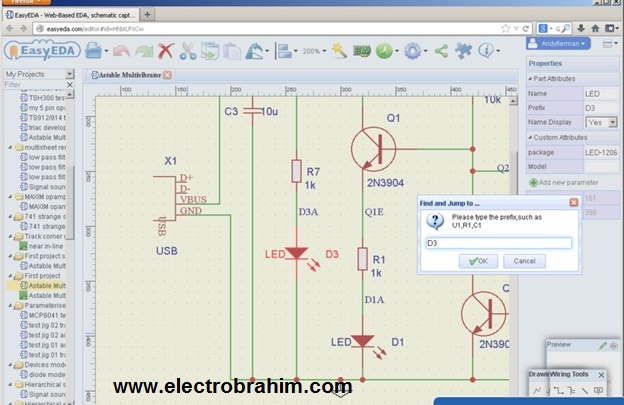Collapse the MAXIM opamp folder

10,197
